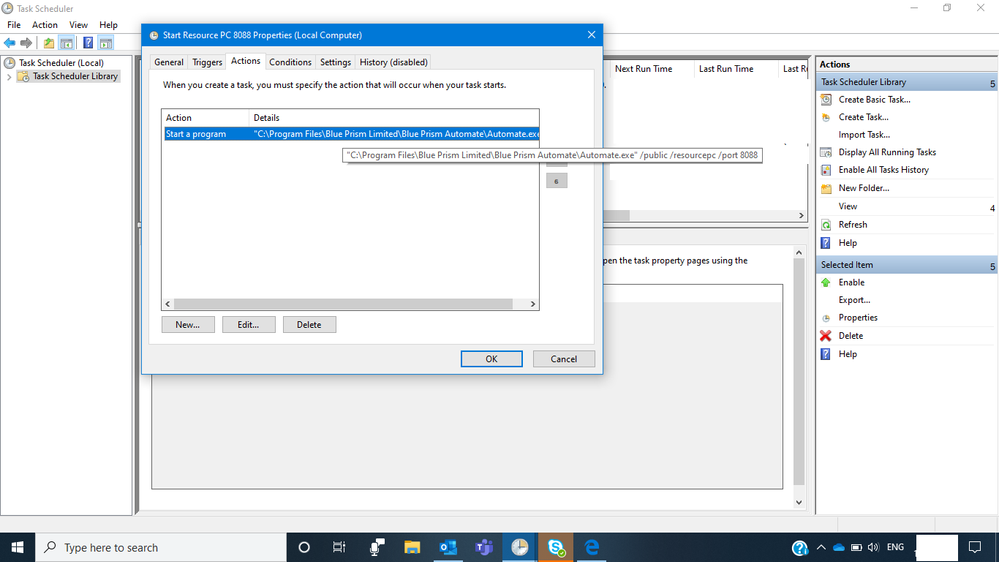Click the lower pane vertical scrollbar down arrow
999x562 pixels.
(x=799, y=502)
